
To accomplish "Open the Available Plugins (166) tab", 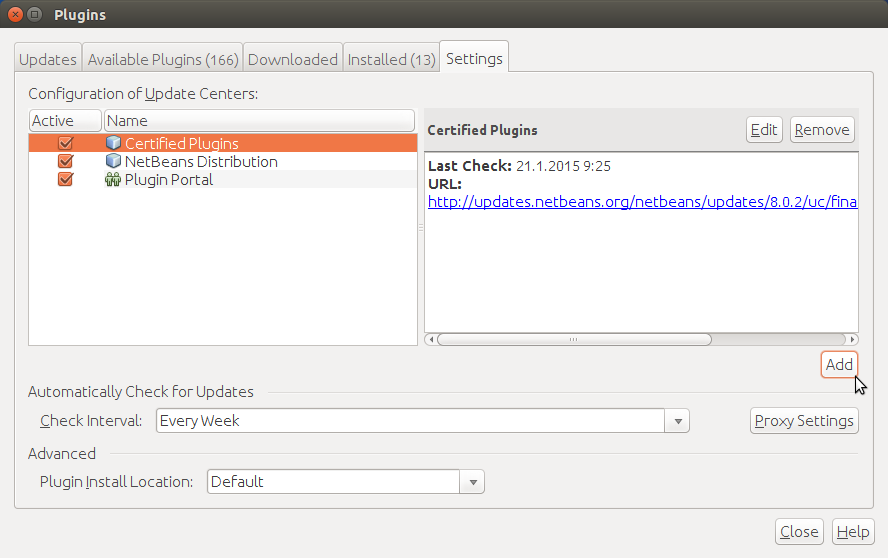I will (x=163, y=59).
